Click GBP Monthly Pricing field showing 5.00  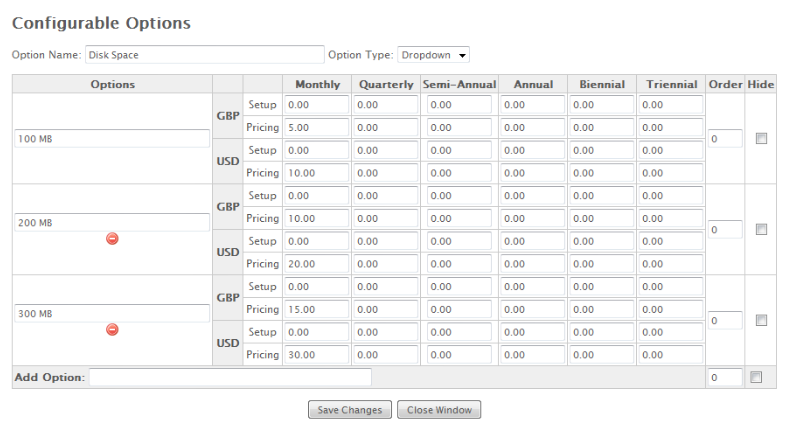tap(316, 128)
